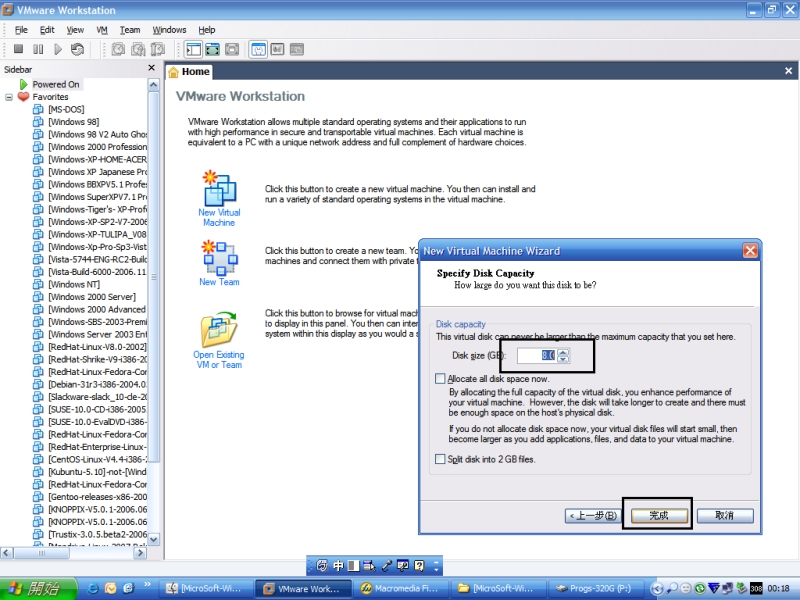The height and width of the screenshot is (600, 800).
Task: Enable Allocate all disk space now checkbox
Action: tap(440, 379)
